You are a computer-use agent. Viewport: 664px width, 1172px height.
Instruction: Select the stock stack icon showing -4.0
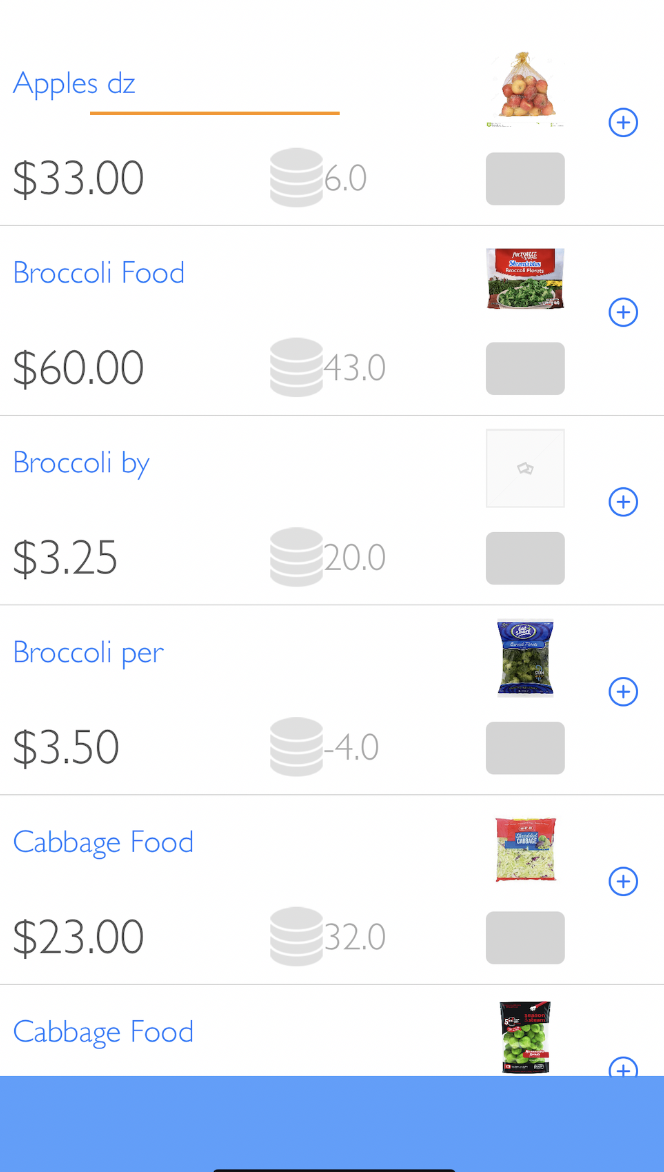296,747
